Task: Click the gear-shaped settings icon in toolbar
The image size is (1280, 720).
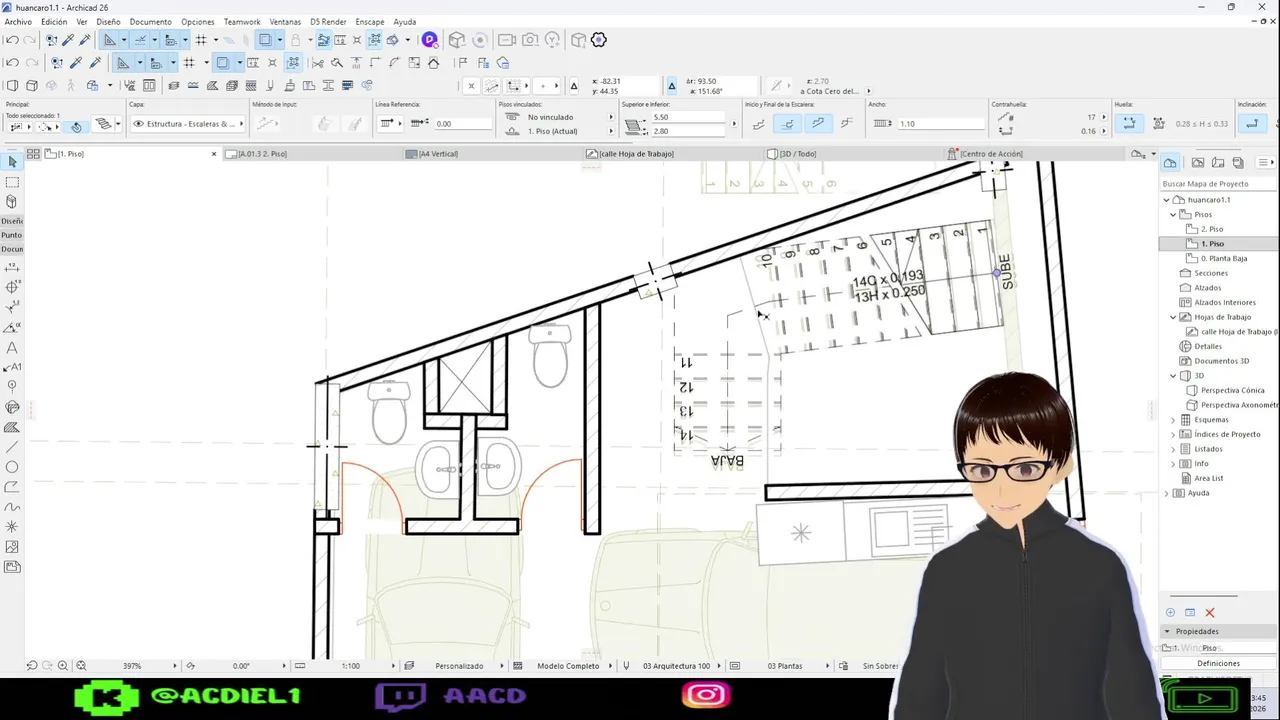Action: (599, 40)
